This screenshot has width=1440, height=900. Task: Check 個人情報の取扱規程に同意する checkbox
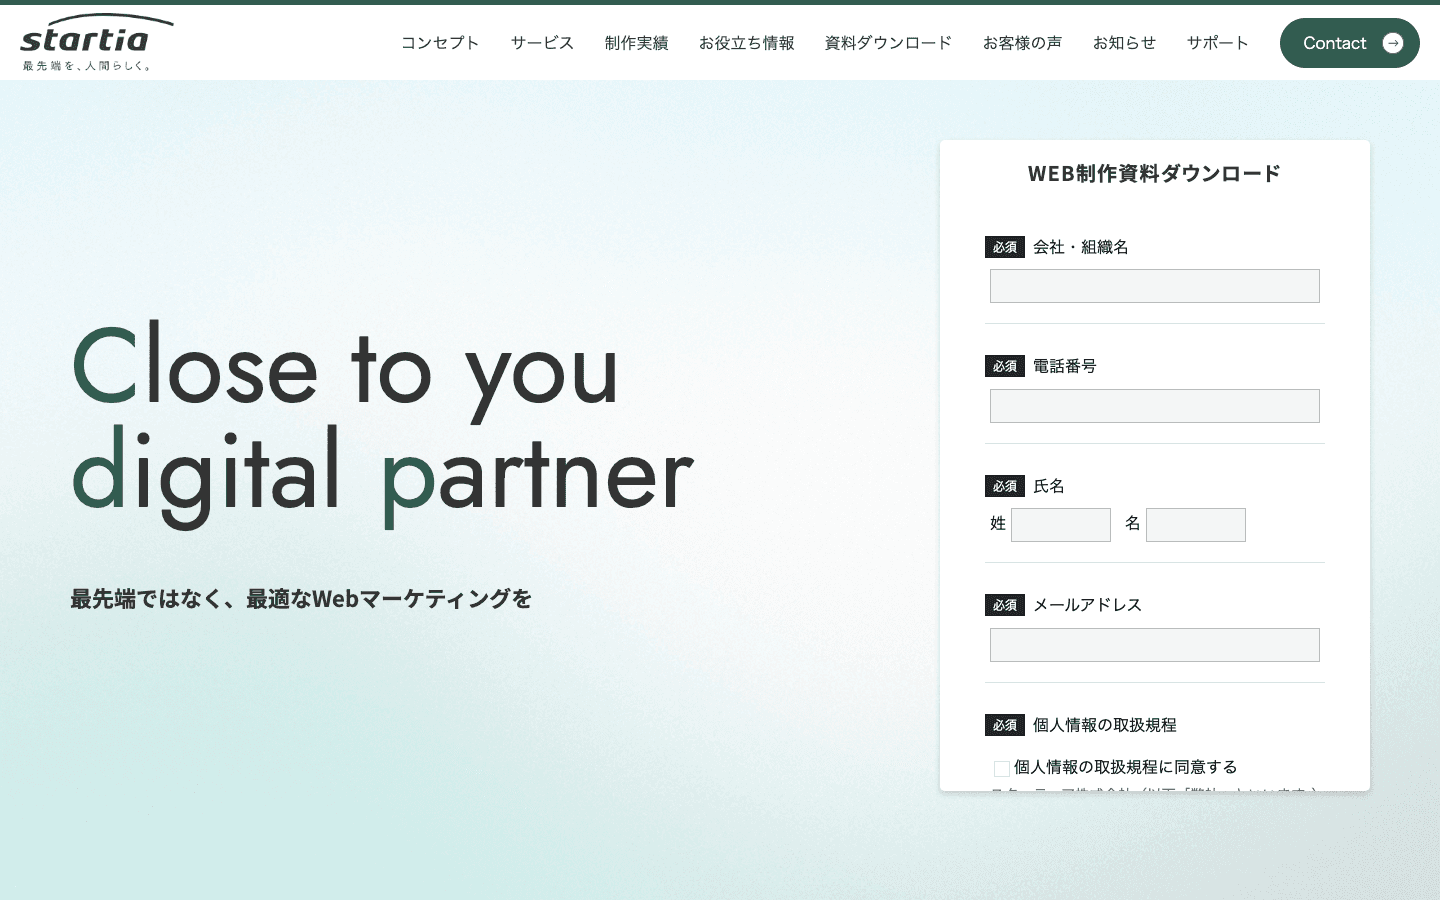(x=1002, y=768)
